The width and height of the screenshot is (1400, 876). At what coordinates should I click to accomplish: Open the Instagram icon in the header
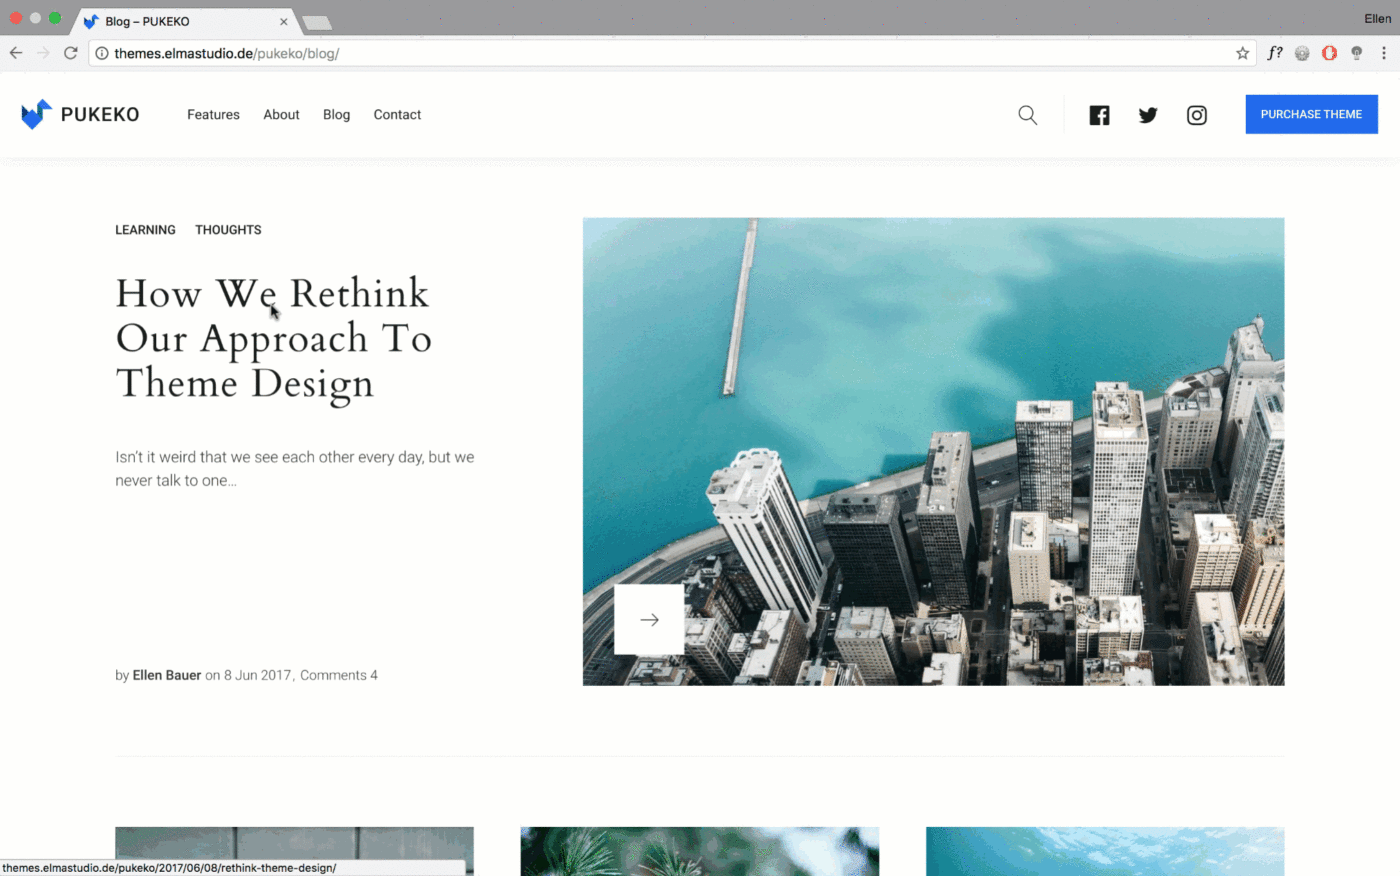pos(1196,114)
